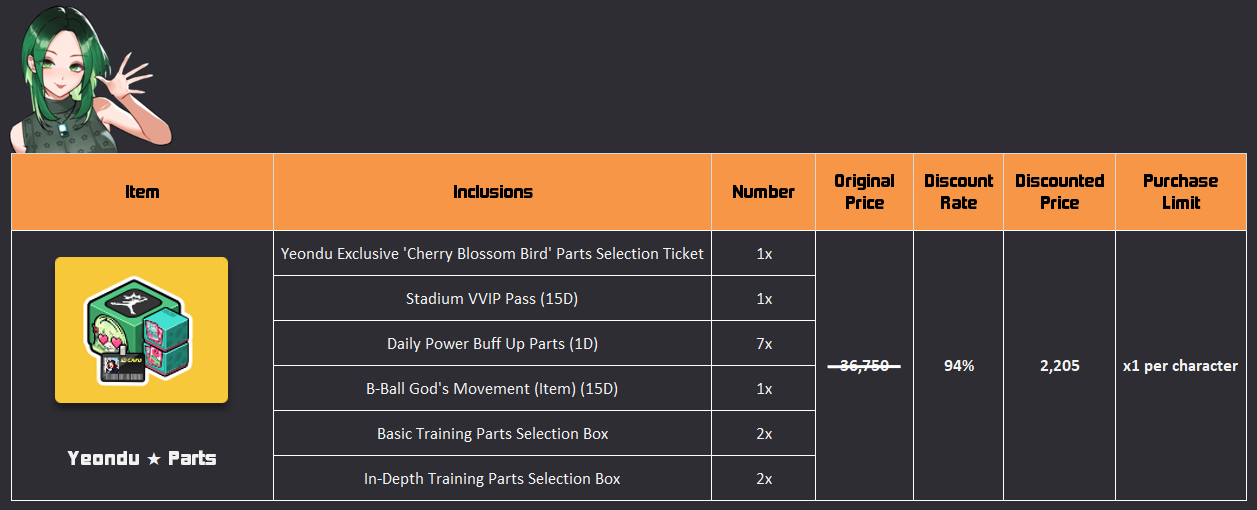This screenshot has height=510, width=1257.
Task: Click the Stadium VVIP Pass (15D) entry
Action: tap(492, 299)
